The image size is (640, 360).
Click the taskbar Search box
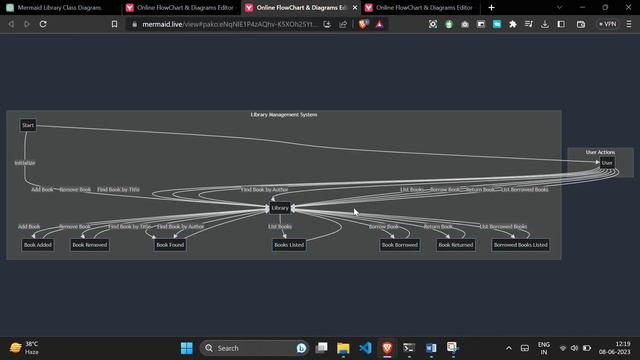pos(254,348)
